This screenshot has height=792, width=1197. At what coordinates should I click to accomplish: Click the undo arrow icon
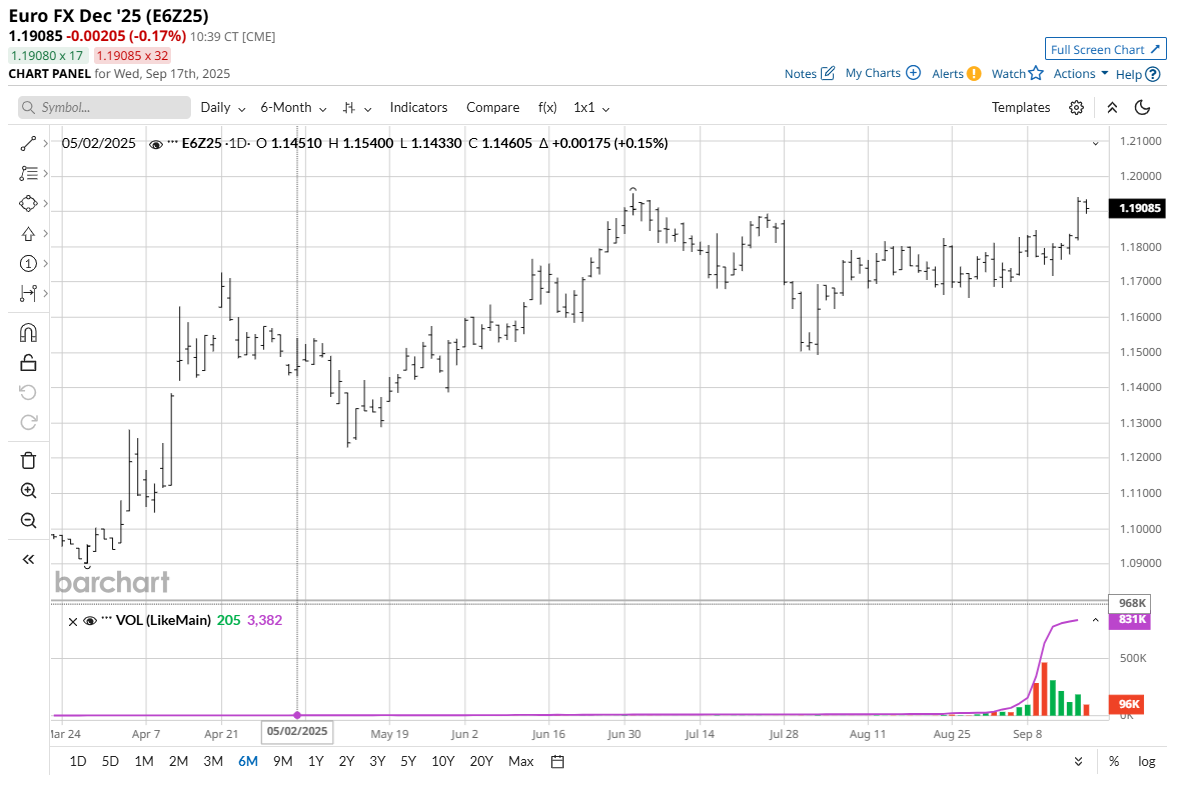click(28, 393)
